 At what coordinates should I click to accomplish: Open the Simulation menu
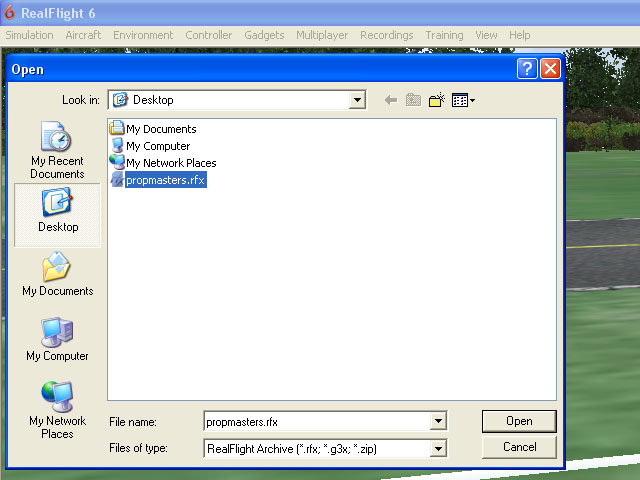tap(29, 35)
